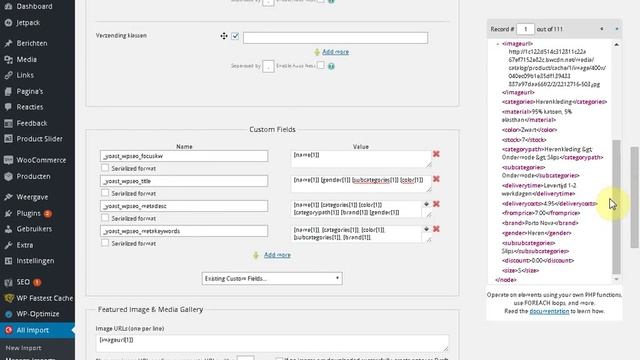Image resolution: width=640 pixels, height=360 pixels.
Task: Click the help icon next to Enable Auto Nest
Action: tap(331, 66)
